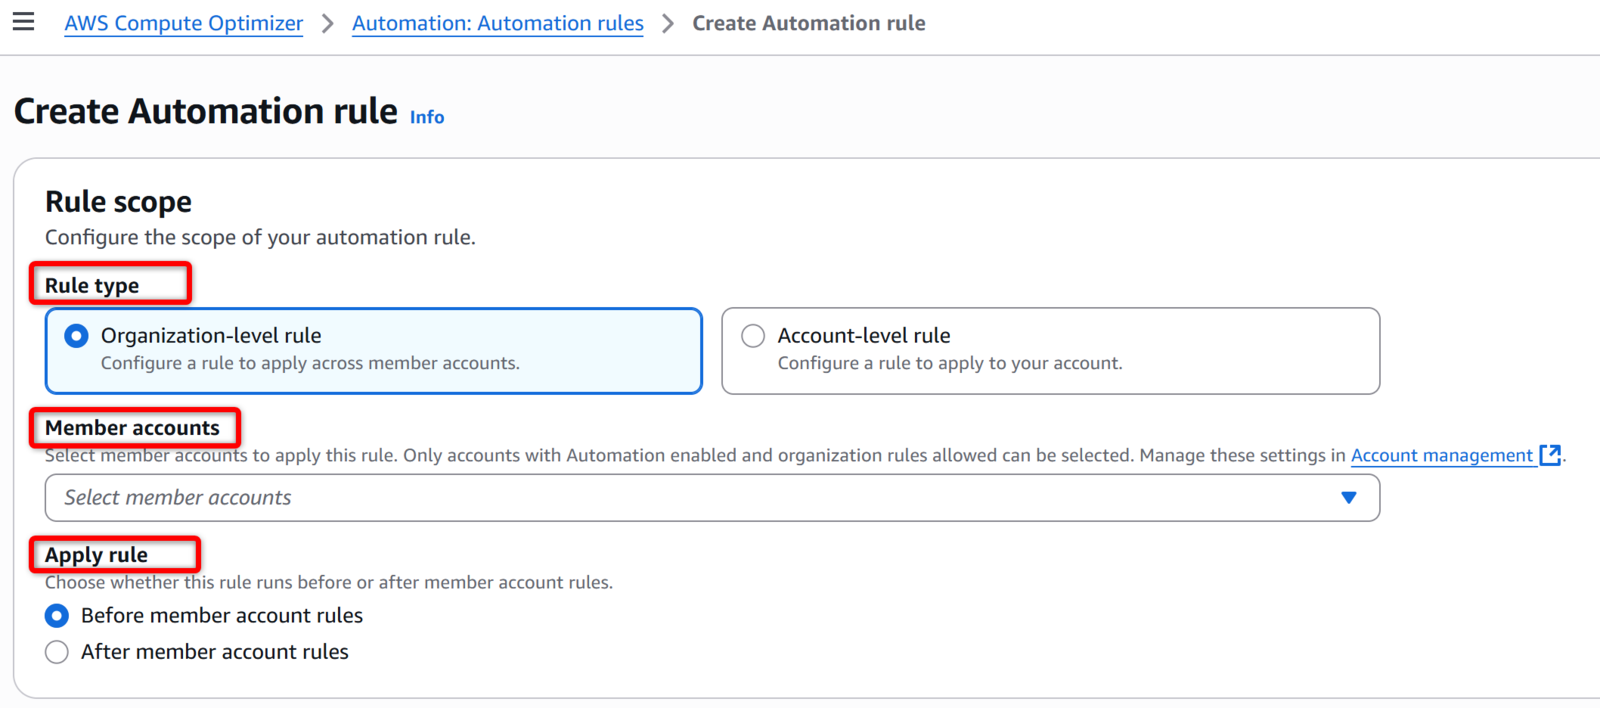Choose the Account-level rule radio option
This screenshot has width=1600, height=708.
tap(753, 336)
